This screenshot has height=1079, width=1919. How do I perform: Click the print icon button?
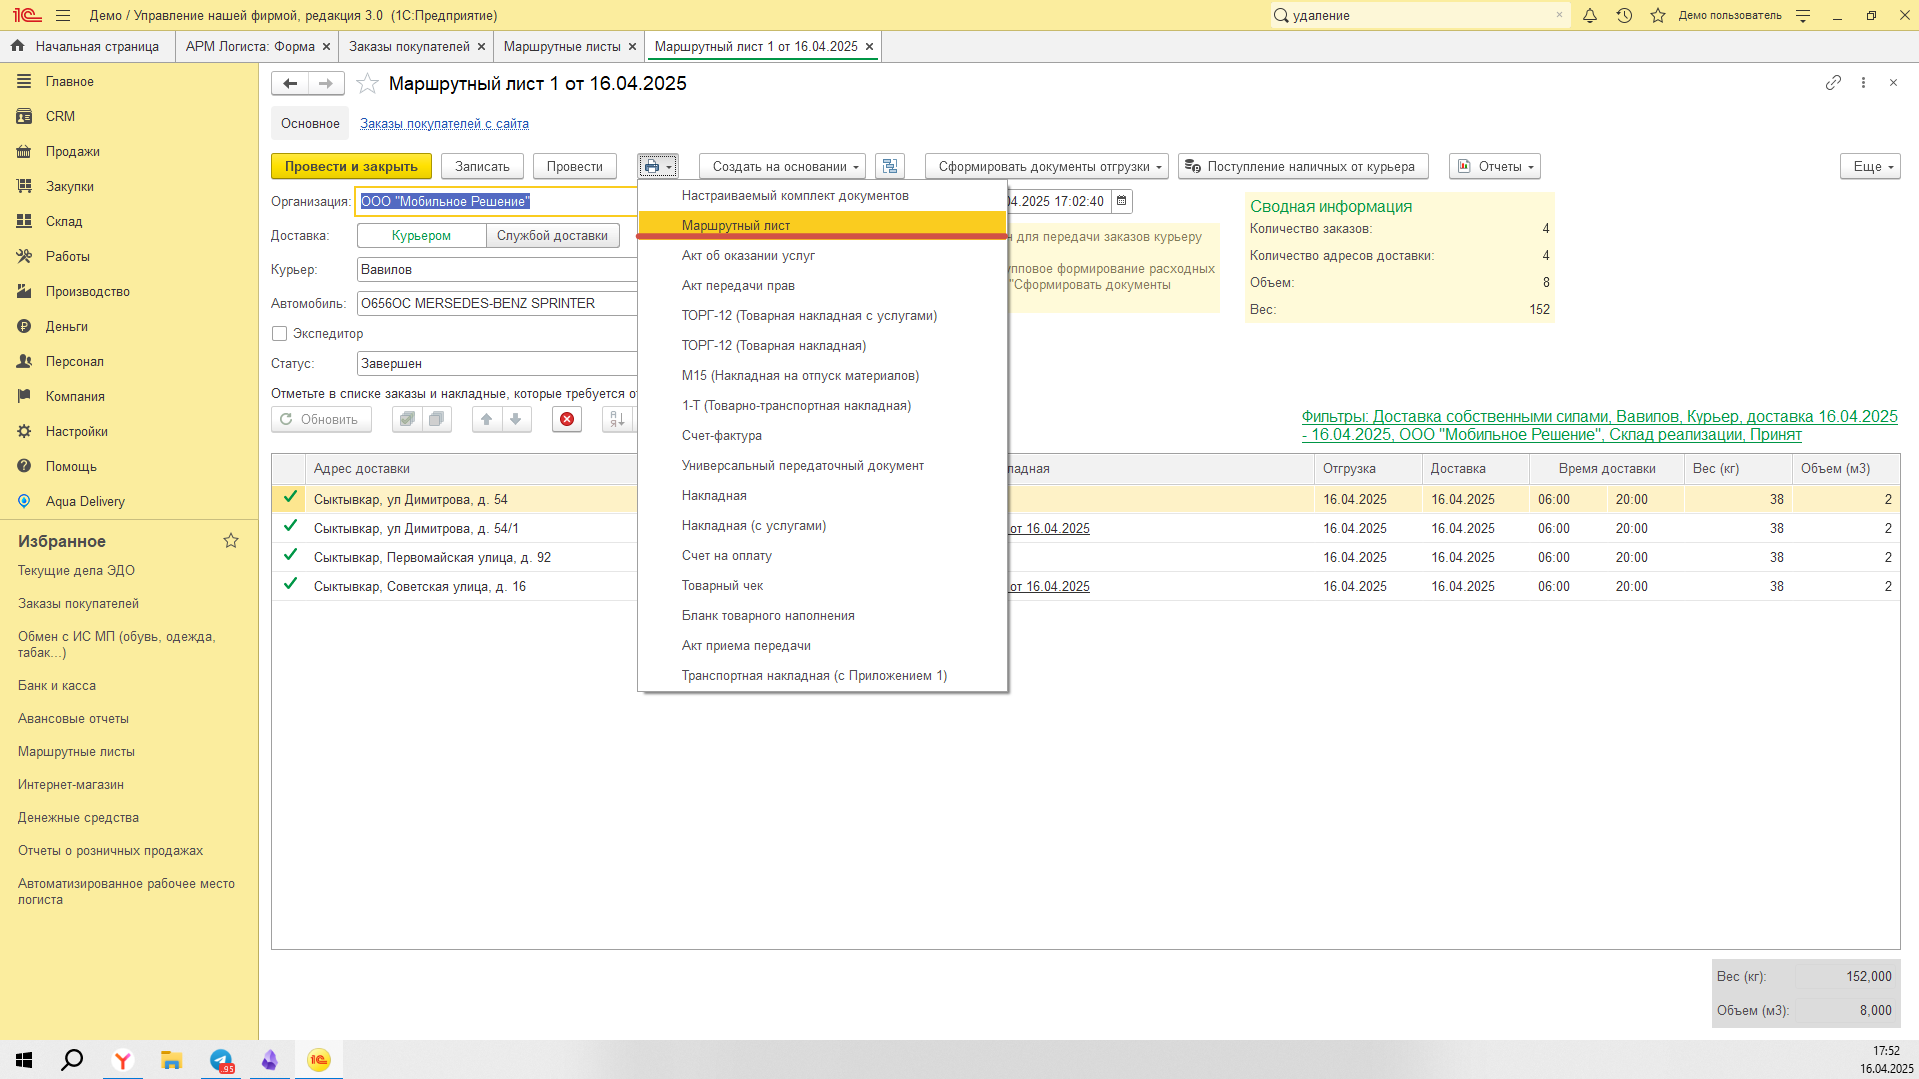(658, 166)
